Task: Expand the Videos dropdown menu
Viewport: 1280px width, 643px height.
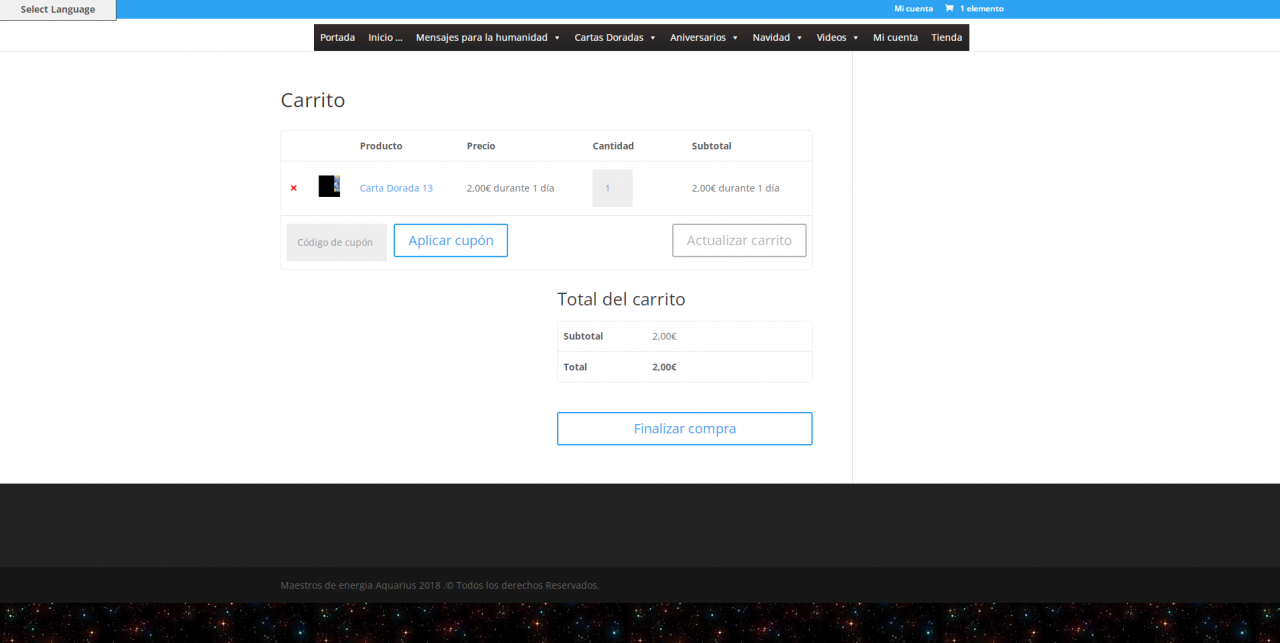Action: 837,38
